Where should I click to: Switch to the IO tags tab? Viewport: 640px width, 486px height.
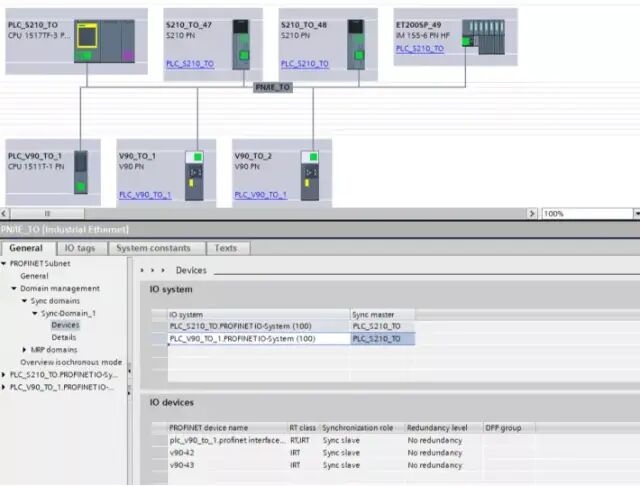pyautogui.click(x=80, y=248)
